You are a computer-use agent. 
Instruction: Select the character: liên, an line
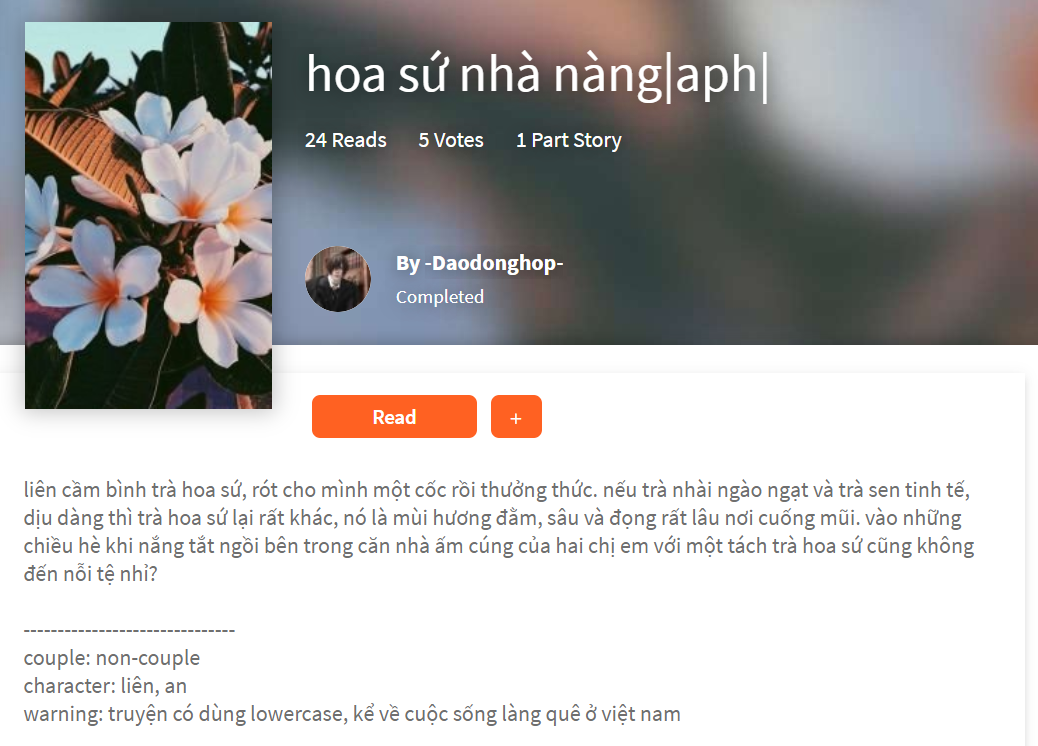point(105,686)
